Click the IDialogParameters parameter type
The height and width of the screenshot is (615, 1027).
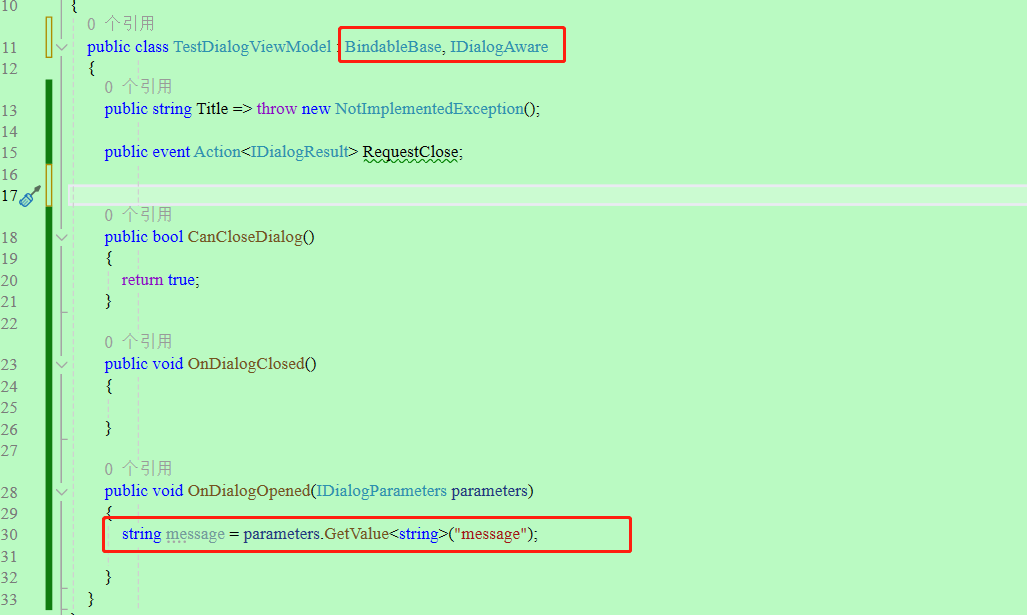tap(381, 491)
